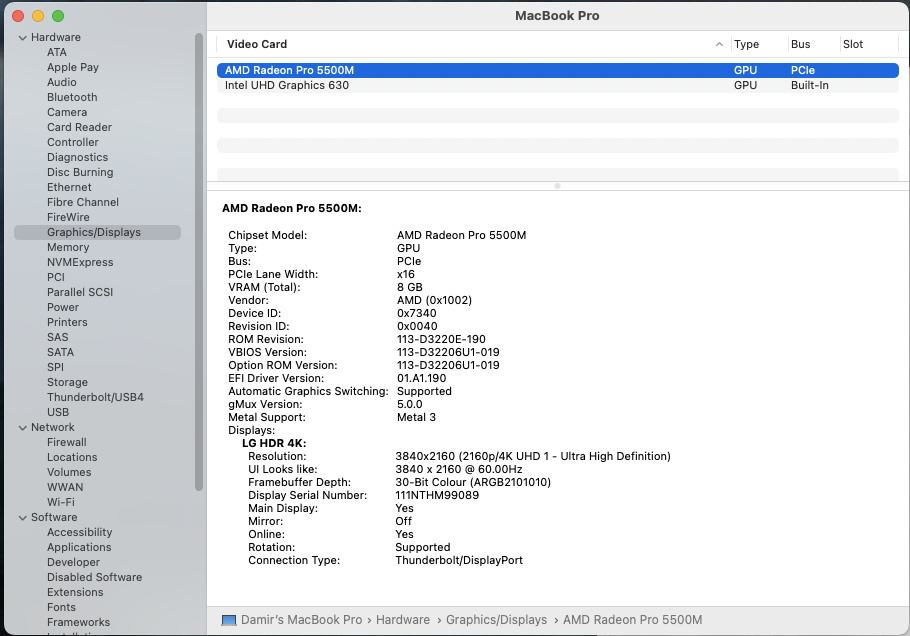
Task: Open Storage in the sidebar
Action: [67, 382]
